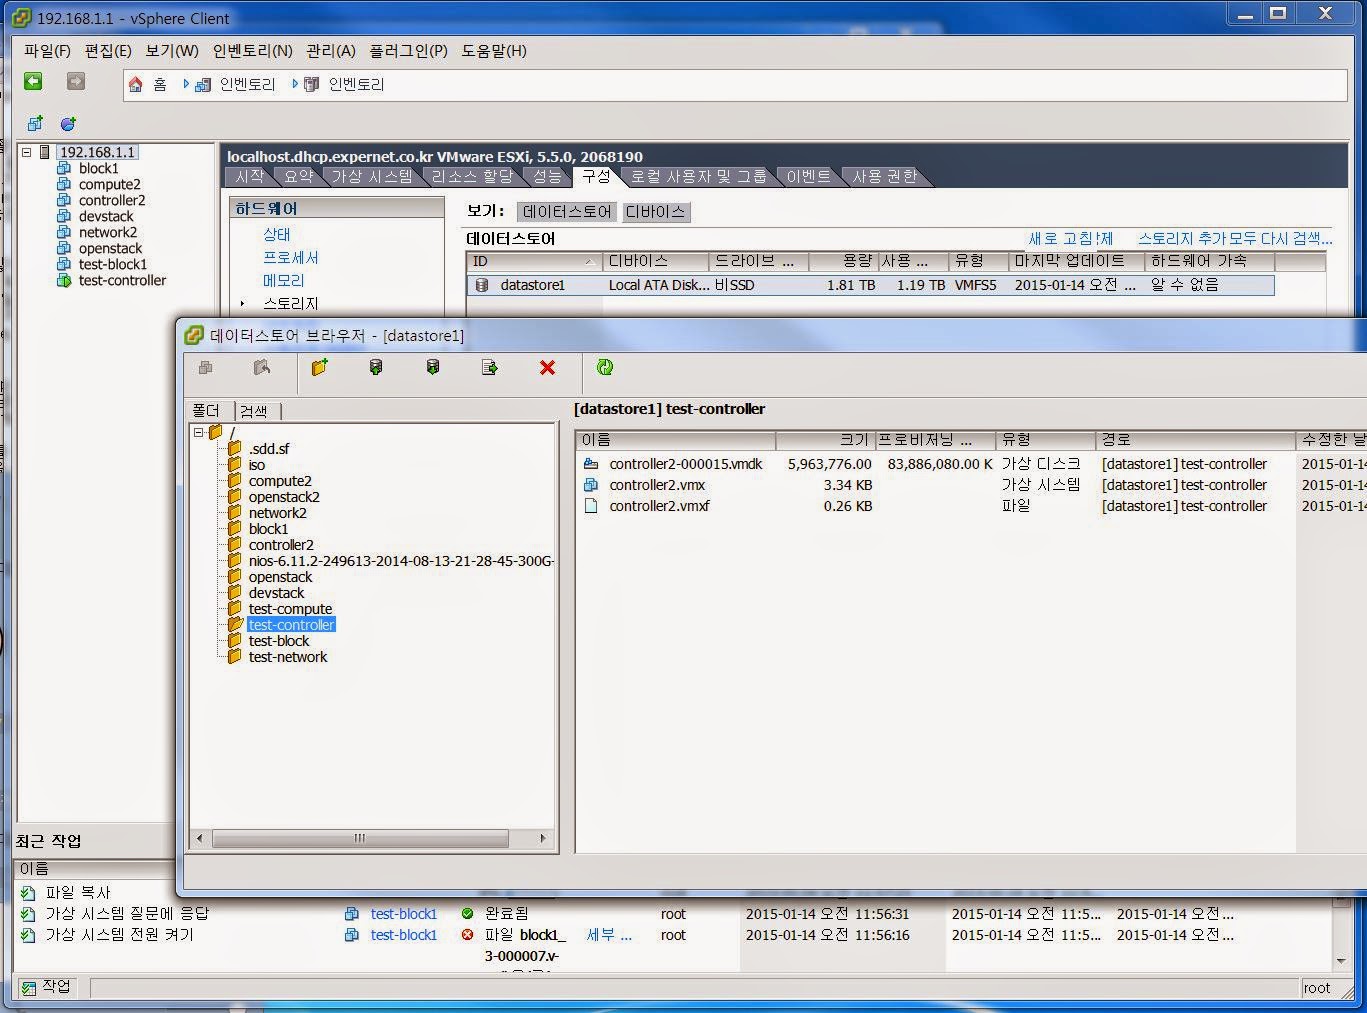
Task: Click the host server icon next to 192.168.1.1
Action: [x=45, y=152]
